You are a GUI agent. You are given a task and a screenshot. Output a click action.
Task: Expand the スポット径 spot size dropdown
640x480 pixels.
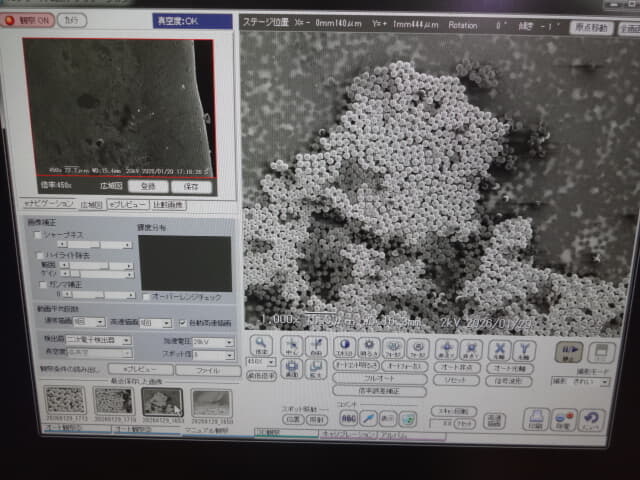(228, 354)
